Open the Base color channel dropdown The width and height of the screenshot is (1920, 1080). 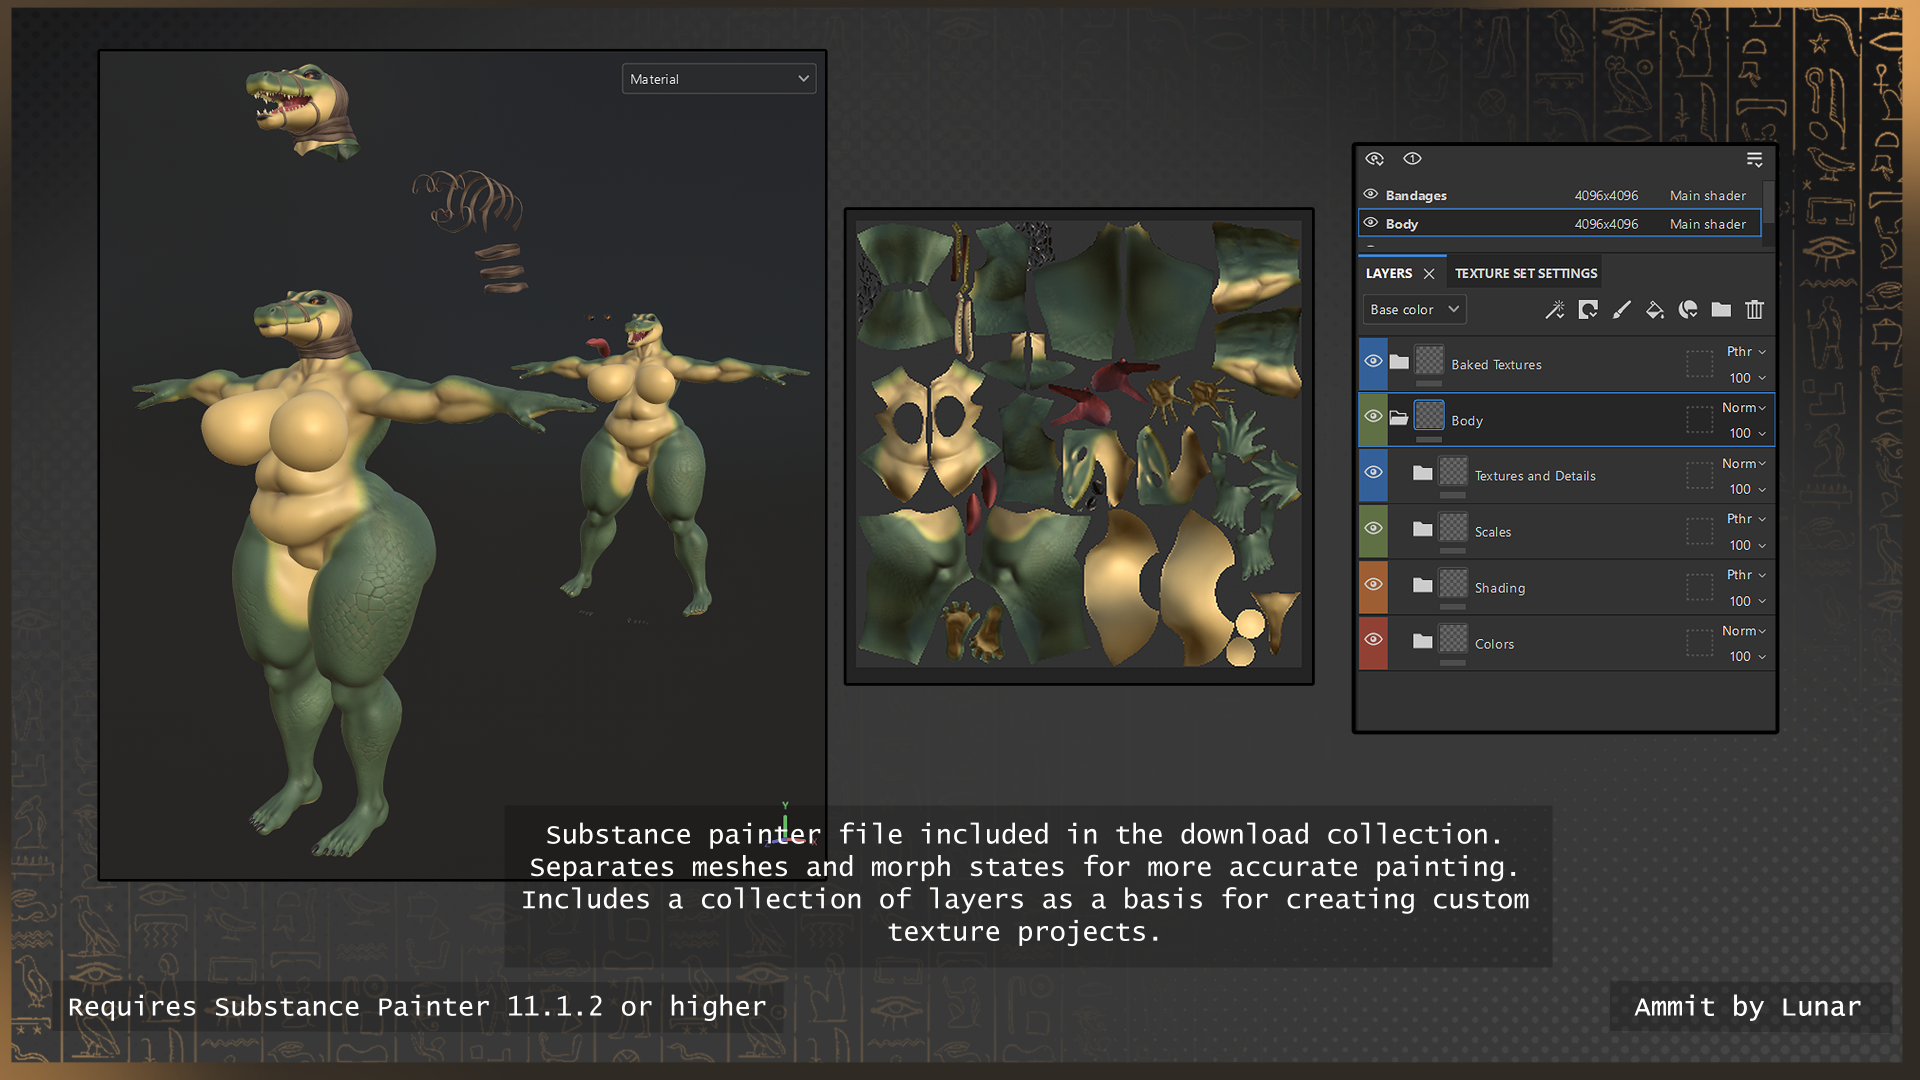[1414, 310]
